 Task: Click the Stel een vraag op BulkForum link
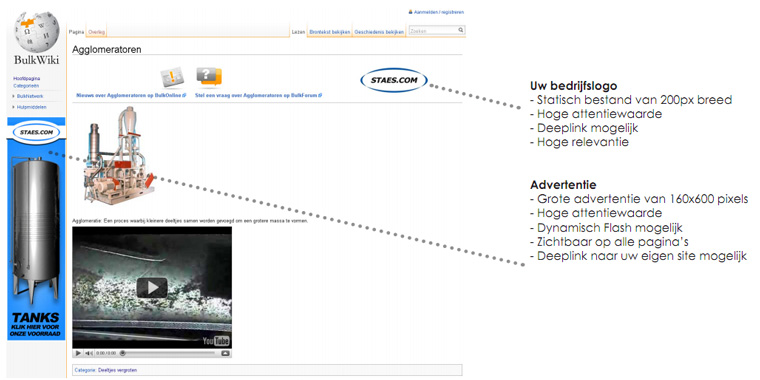pos(258,95)
